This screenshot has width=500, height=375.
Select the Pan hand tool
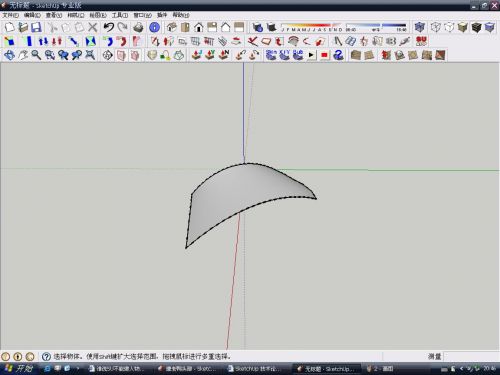pyautogui.click(x=23, y=55)
